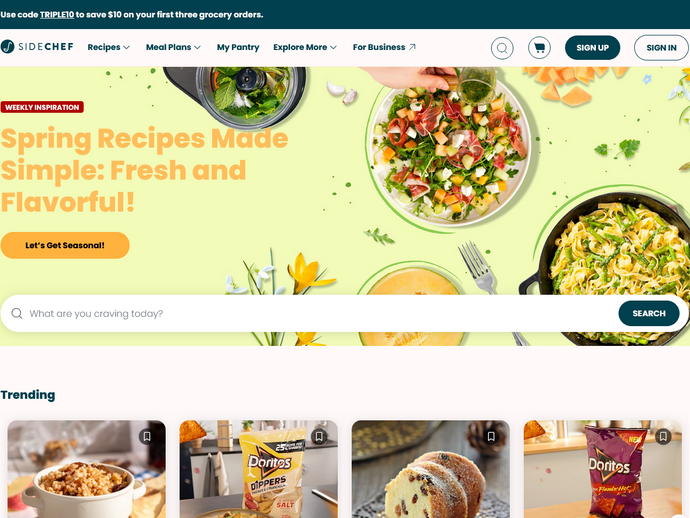
Task: Bookmark the Doritos Flamin' Hot card
Action: coord(663,436)
